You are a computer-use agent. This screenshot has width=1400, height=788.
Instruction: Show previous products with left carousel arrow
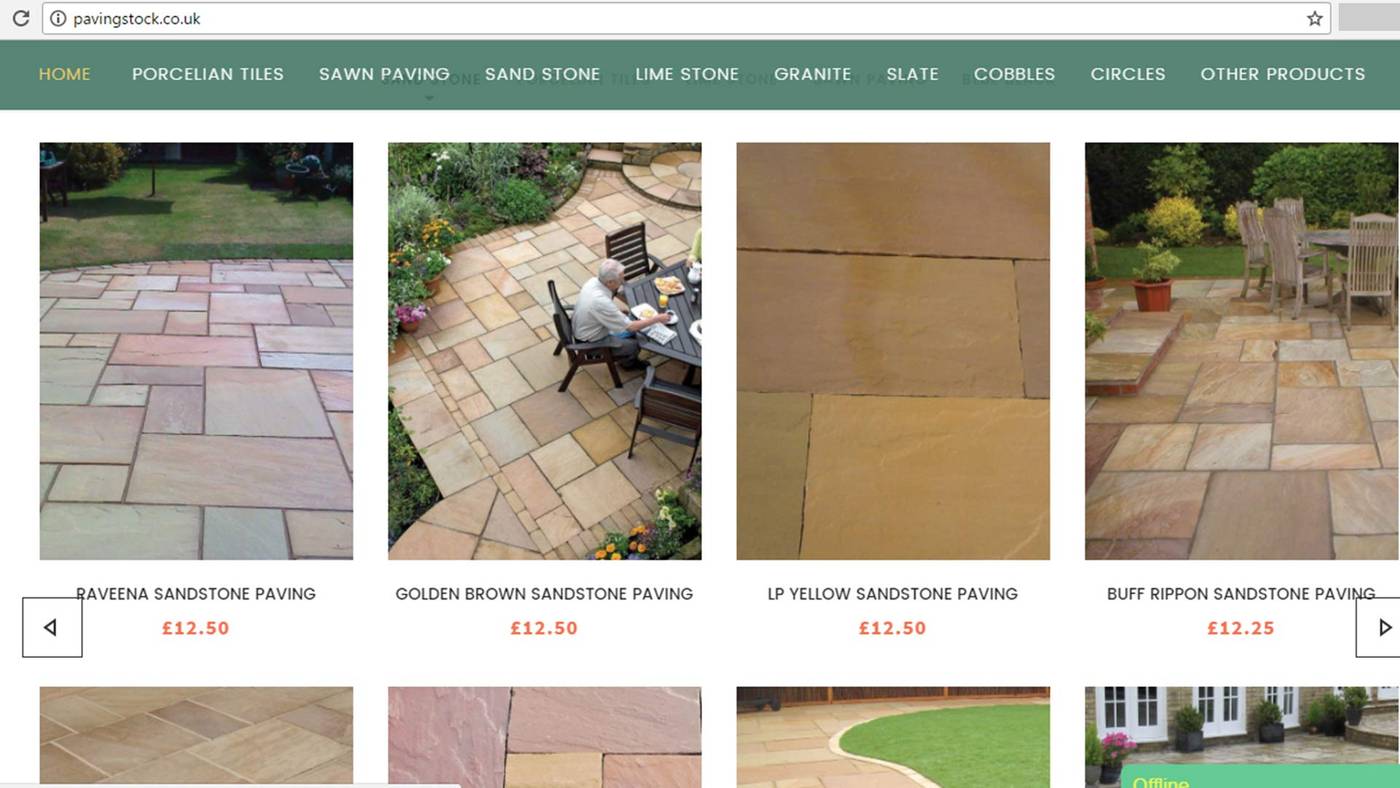[x=52, y=627]
